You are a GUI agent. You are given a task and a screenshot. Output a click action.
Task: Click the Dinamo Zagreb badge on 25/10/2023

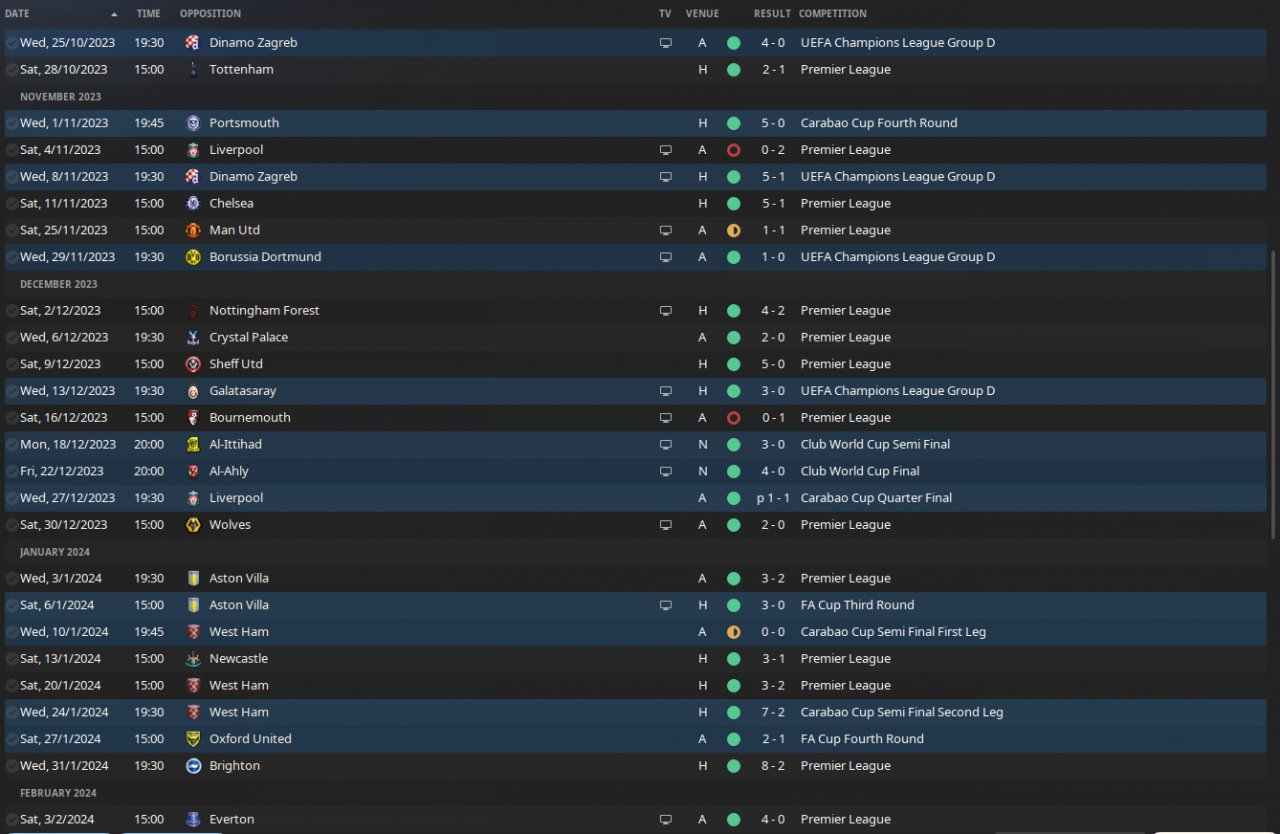192,43
